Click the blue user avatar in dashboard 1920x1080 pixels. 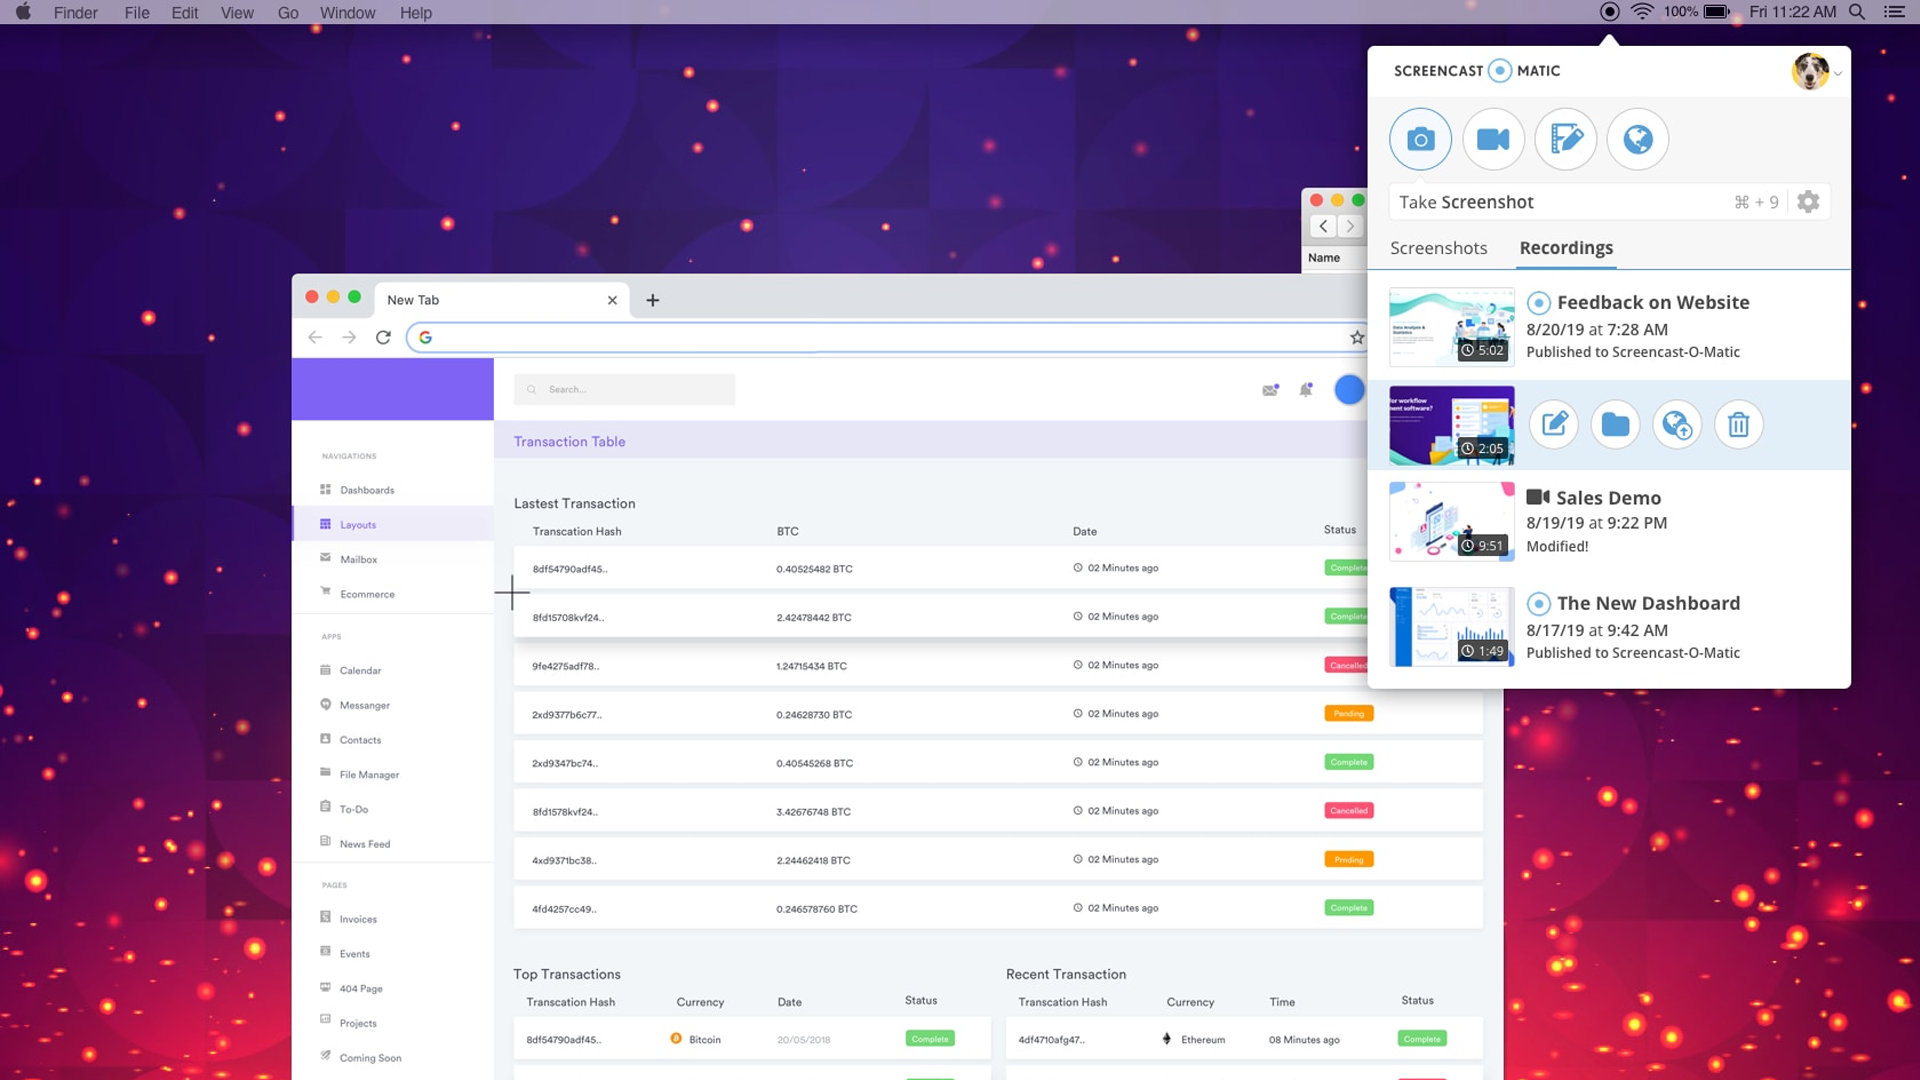[1349, 389]
